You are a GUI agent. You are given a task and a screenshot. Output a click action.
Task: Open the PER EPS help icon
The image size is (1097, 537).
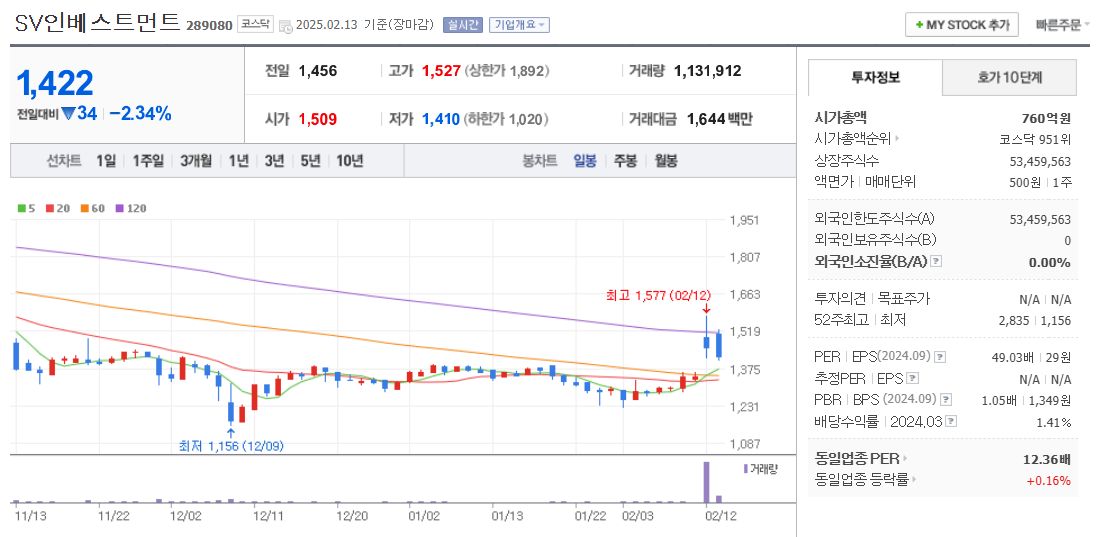pos(940,357)
